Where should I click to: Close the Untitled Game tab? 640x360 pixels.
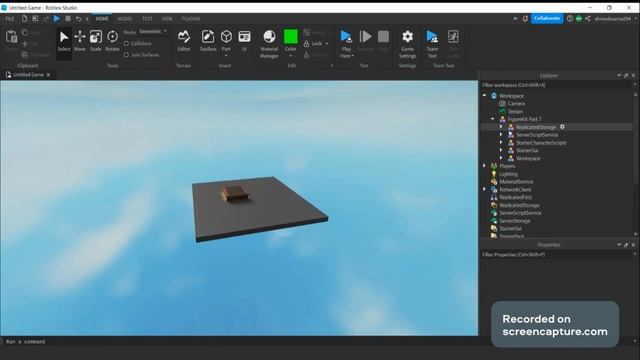[x=48, y=75]
